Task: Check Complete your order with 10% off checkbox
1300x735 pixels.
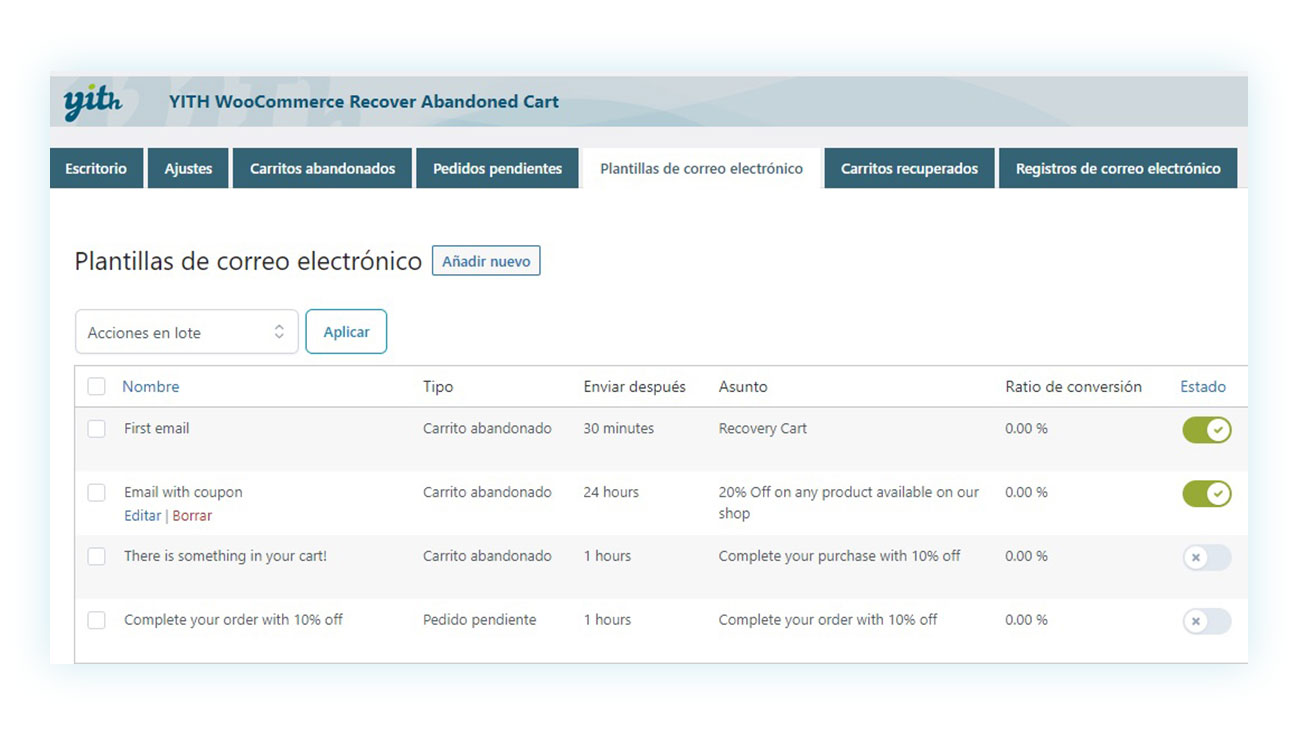Action: click(x=96, y=620)
